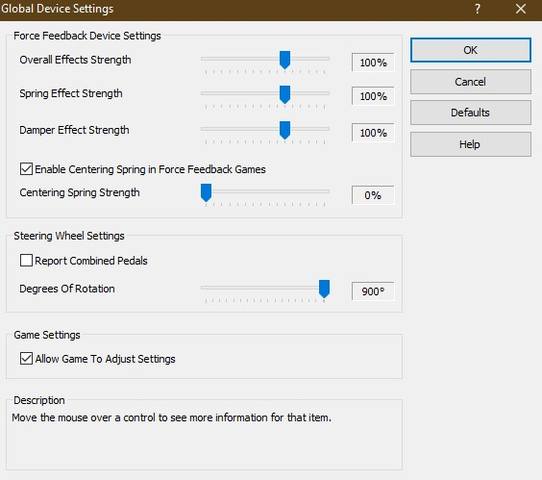Viewport: 542px width, 480px height.
Task: Click the Spring Effect Strength slider thumb
Action: click(x=285, y=95)
